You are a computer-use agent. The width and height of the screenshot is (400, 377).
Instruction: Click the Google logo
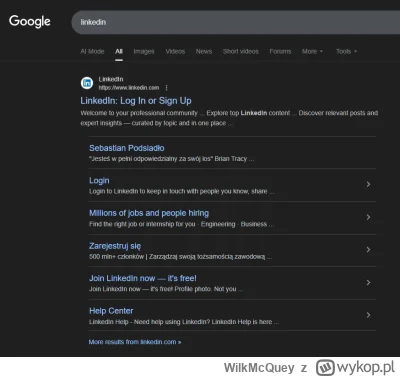(30, 21)
